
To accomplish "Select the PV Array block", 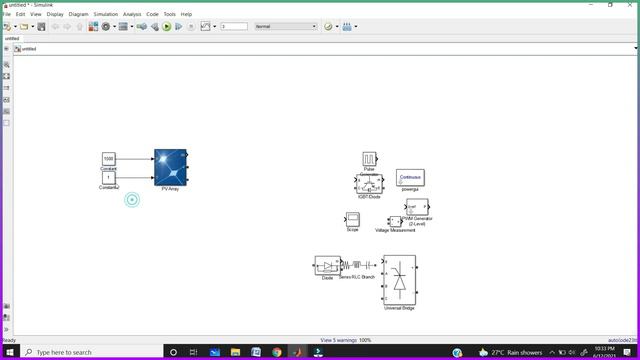I will pos(171,167).
